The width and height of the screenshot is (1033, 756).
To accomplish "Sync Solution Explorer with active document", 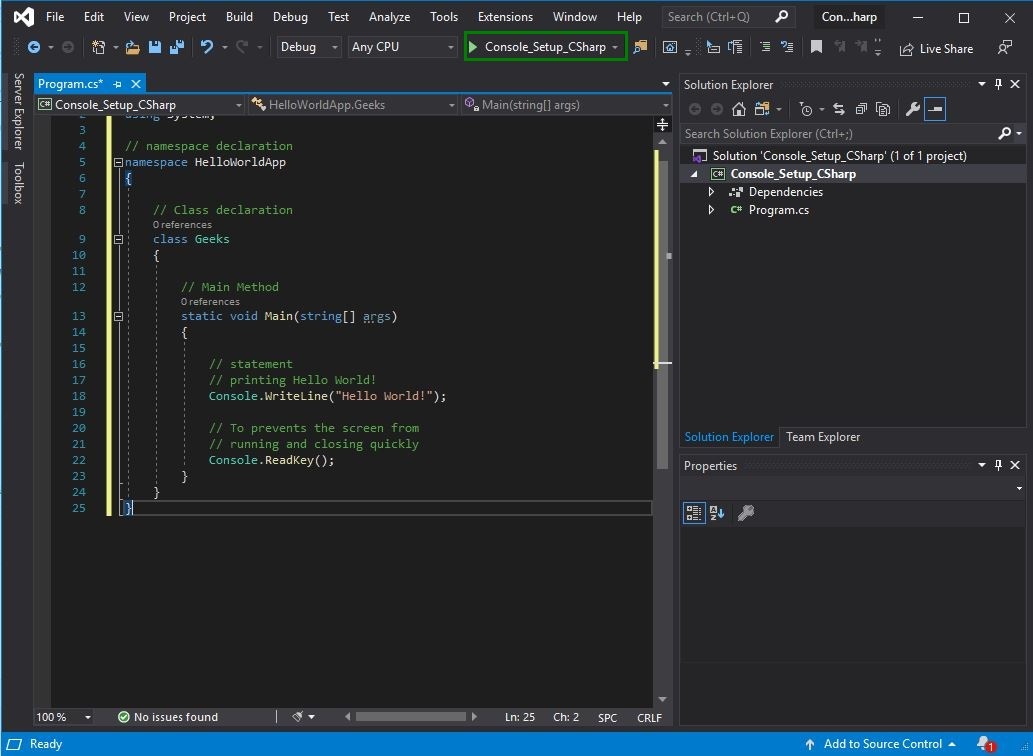I will pyautogui.click(x=839, y=109).
